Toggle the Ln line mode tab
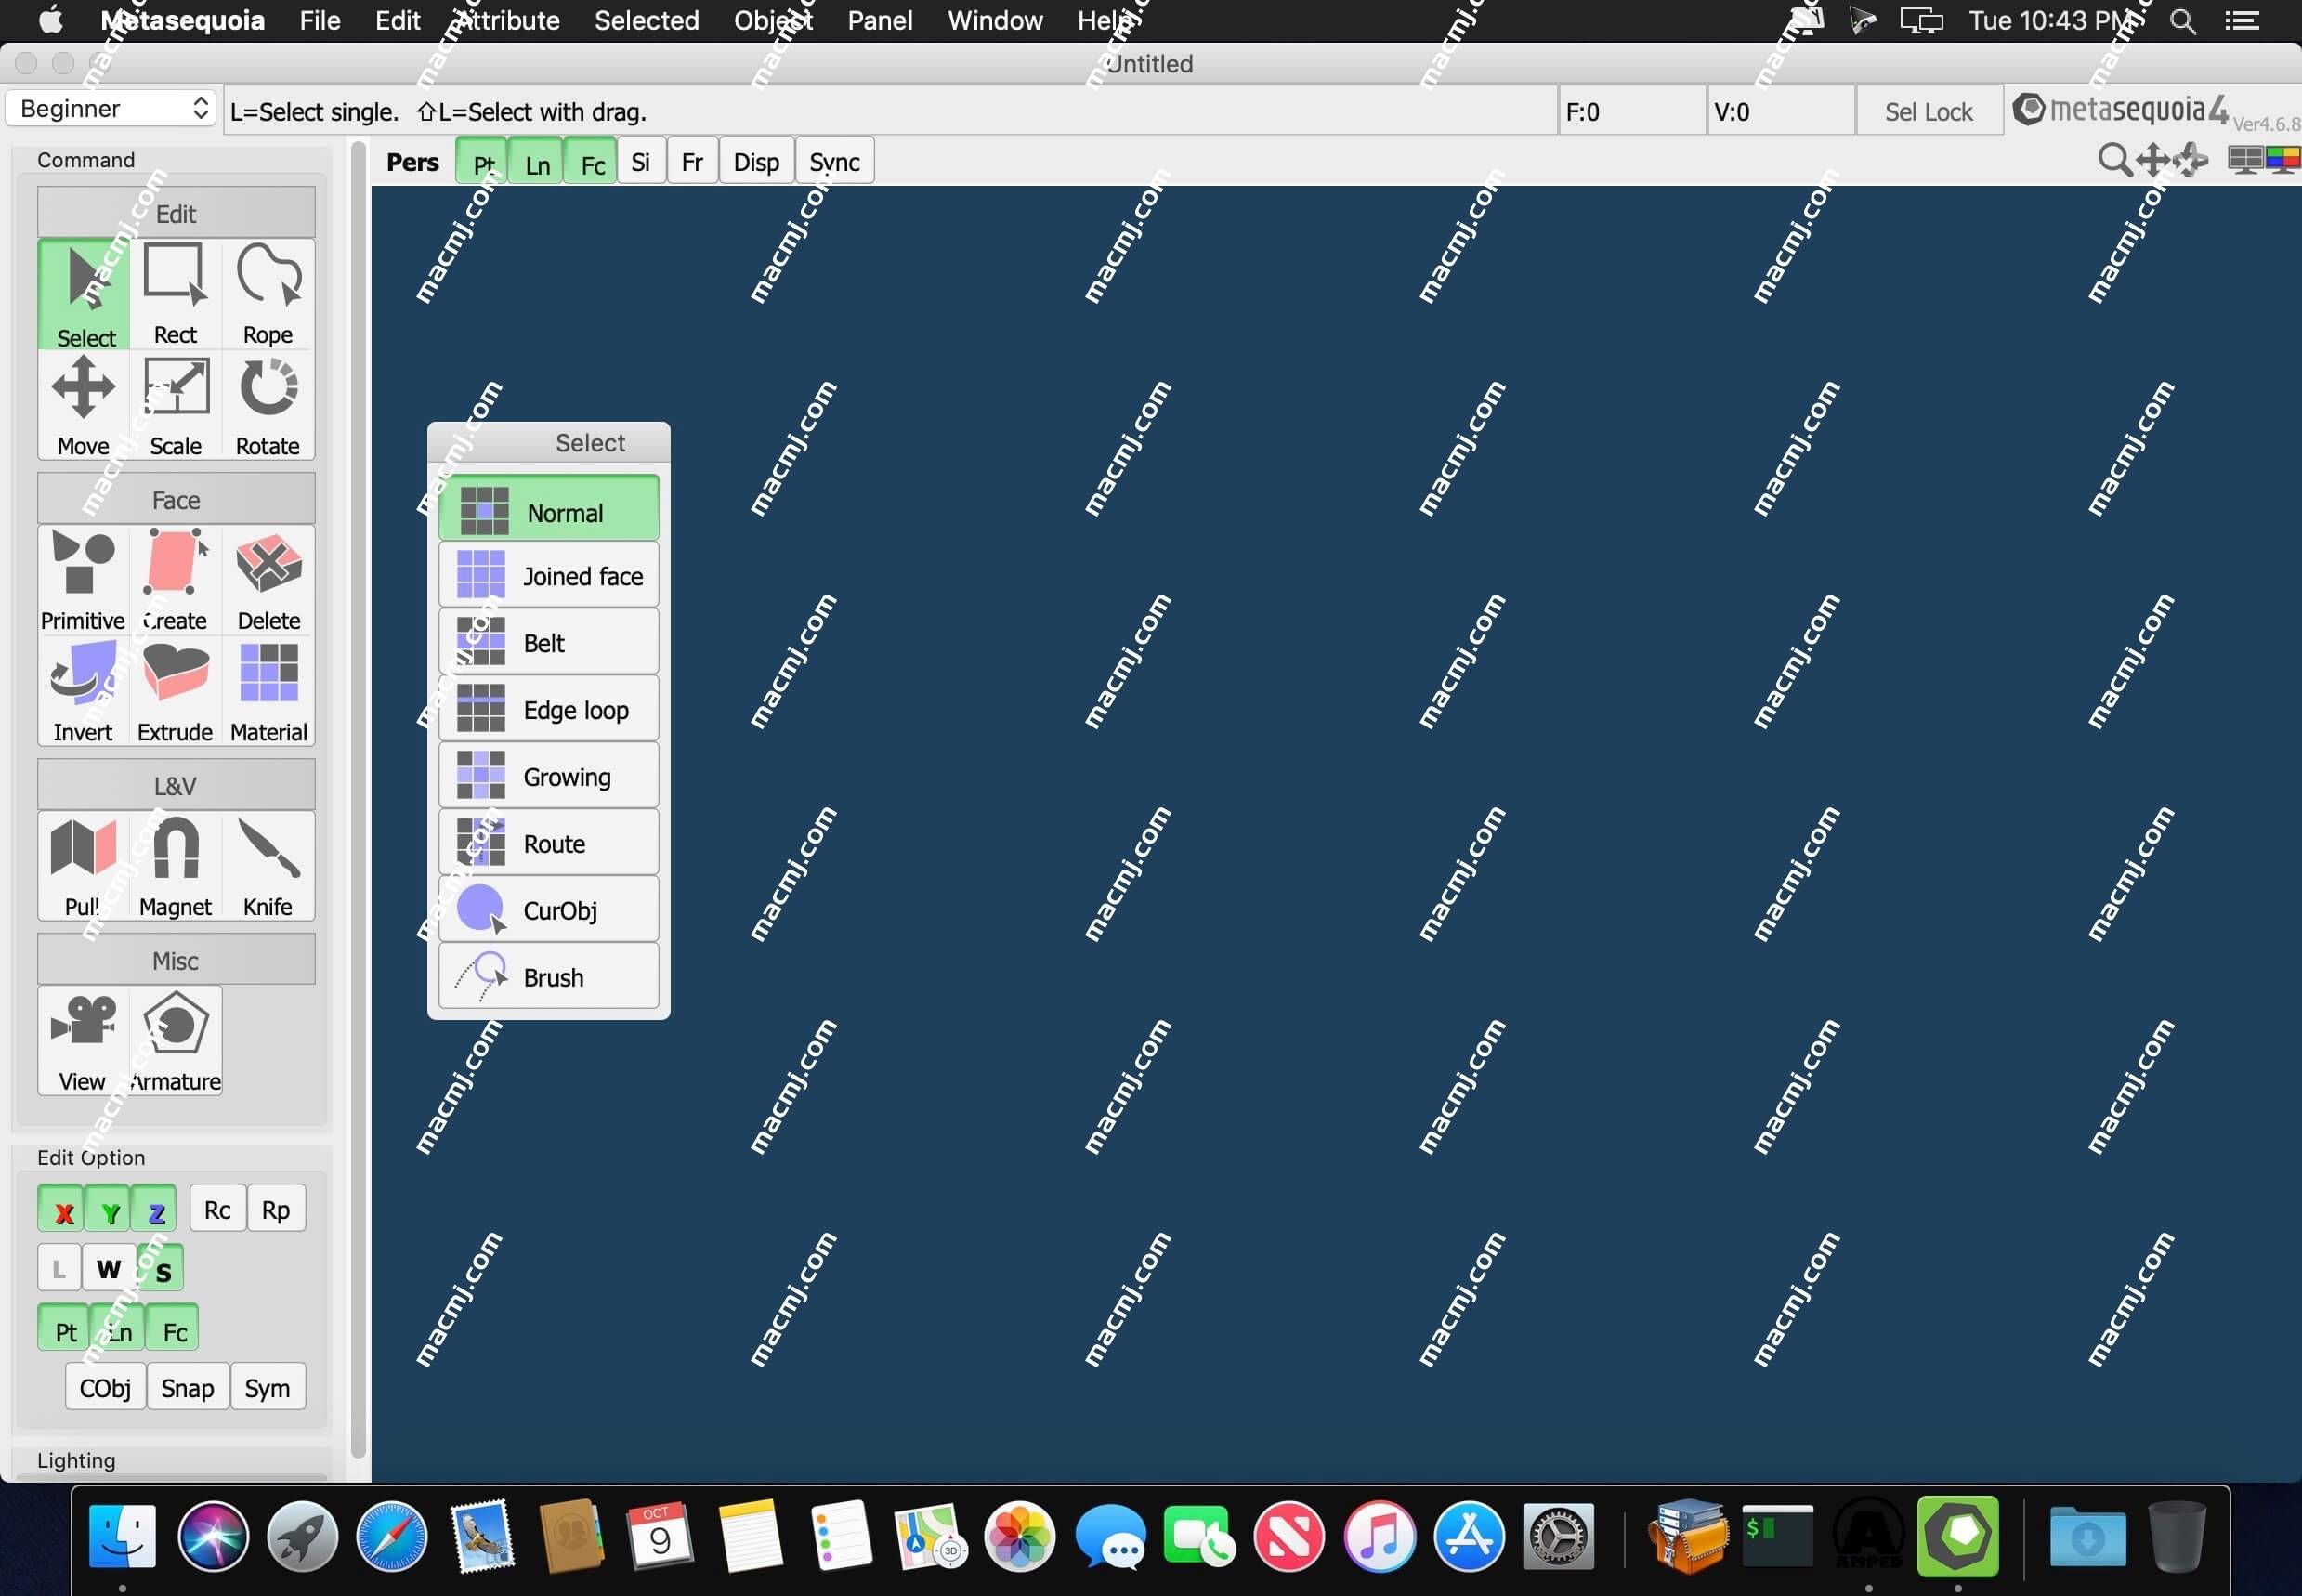Image resolution: width=2302 pixels, height=1596 pixels. click(537, 161)
